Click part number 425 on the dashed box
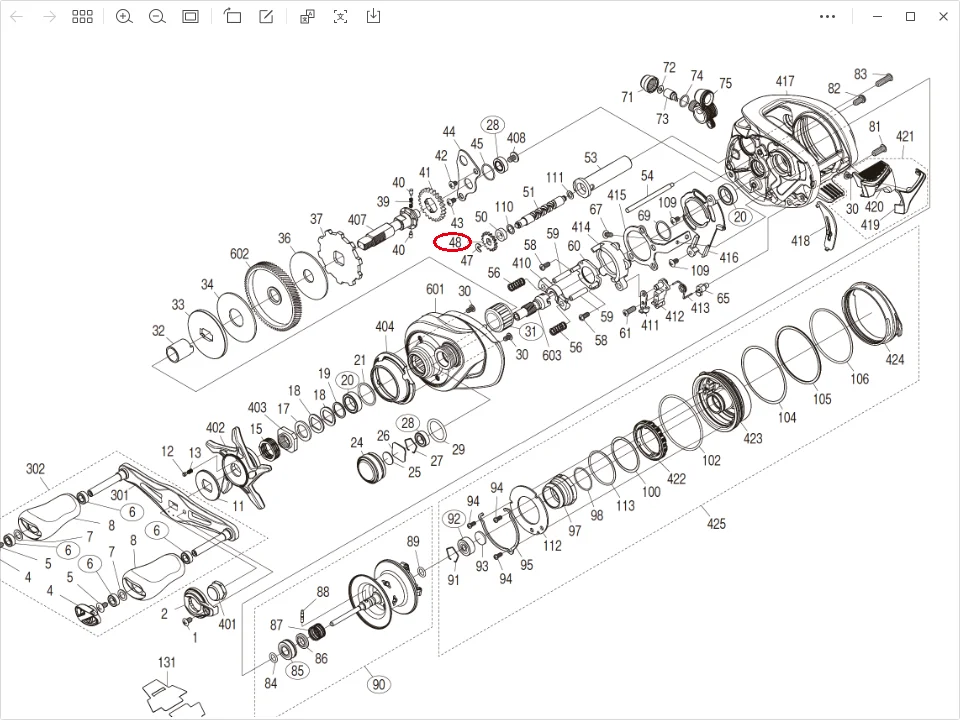This screenshot has height=720, width=960. tap(716, 523)
